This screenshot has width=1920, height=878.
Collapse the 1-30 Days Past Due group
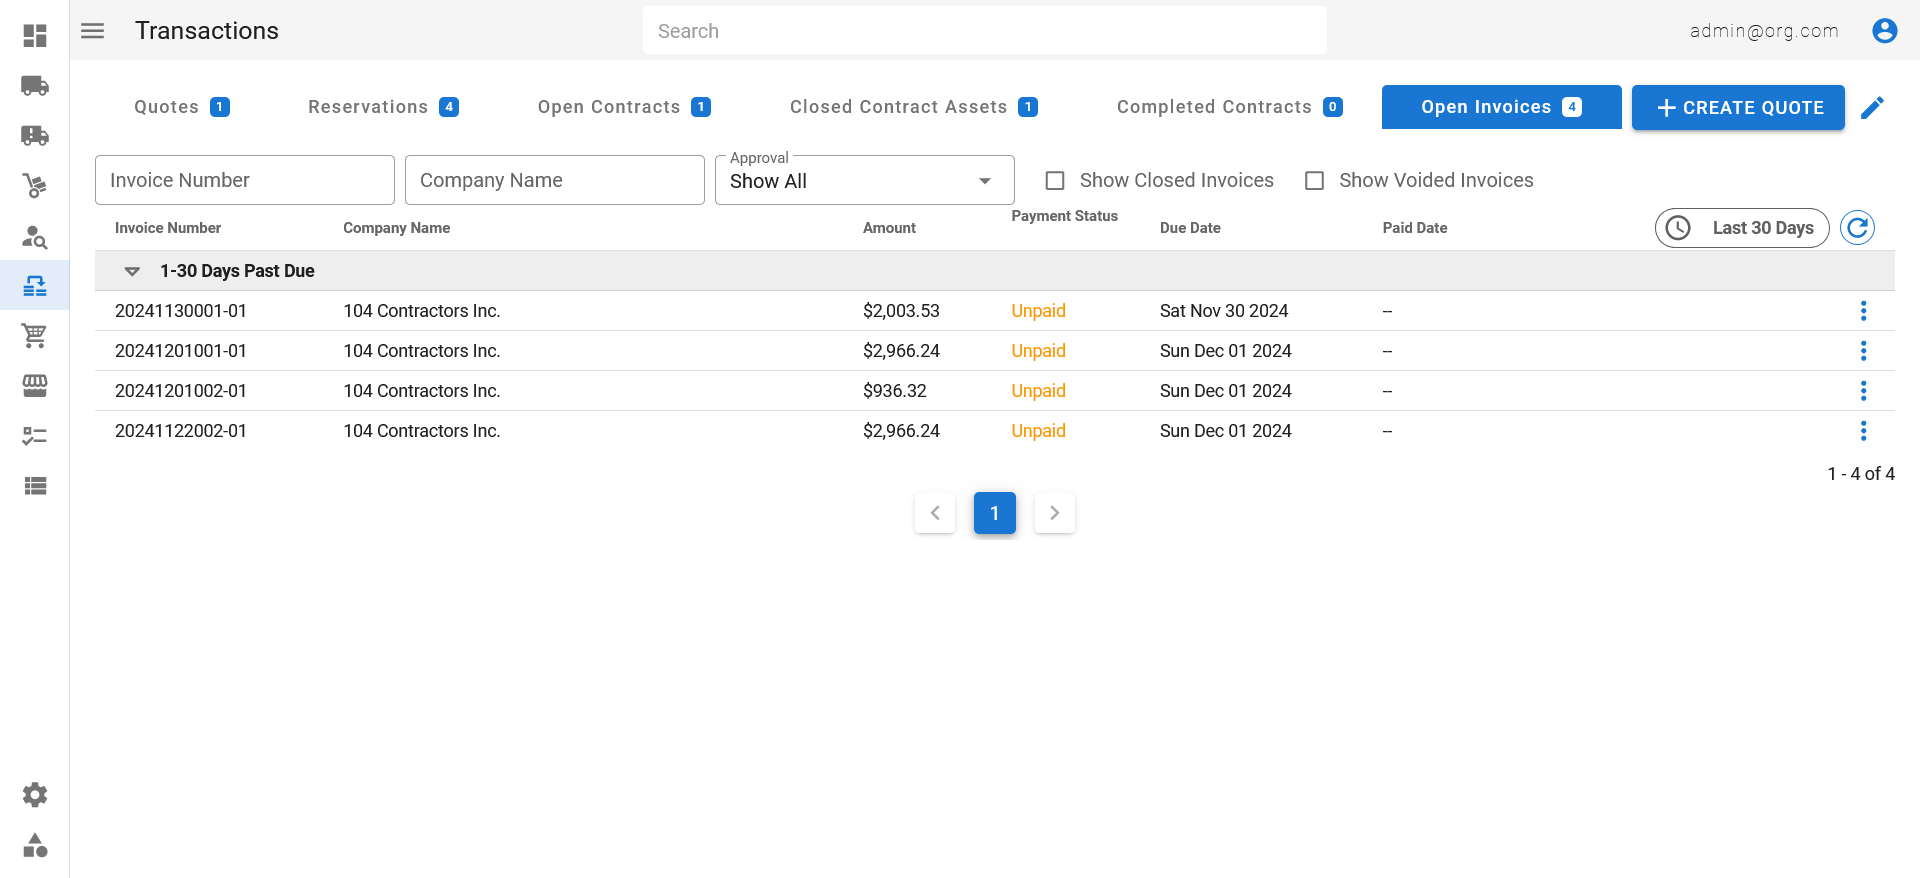tap(132, 271)
